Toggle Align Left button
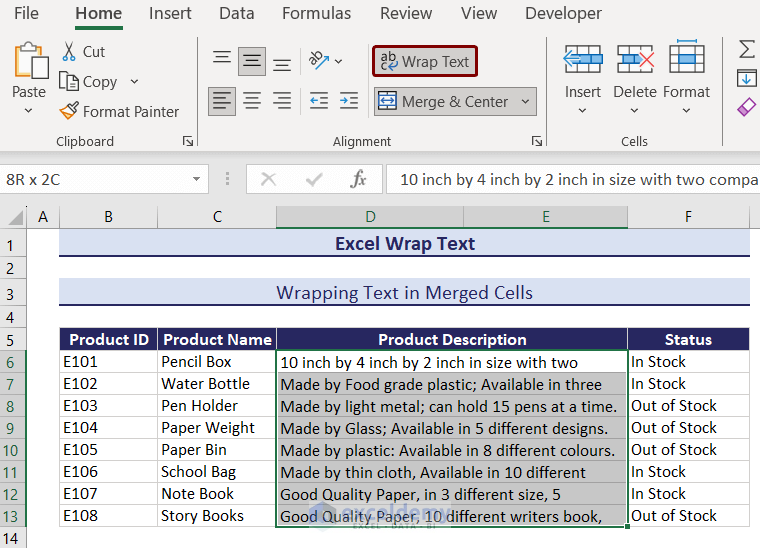 click(x=222, y=101)
